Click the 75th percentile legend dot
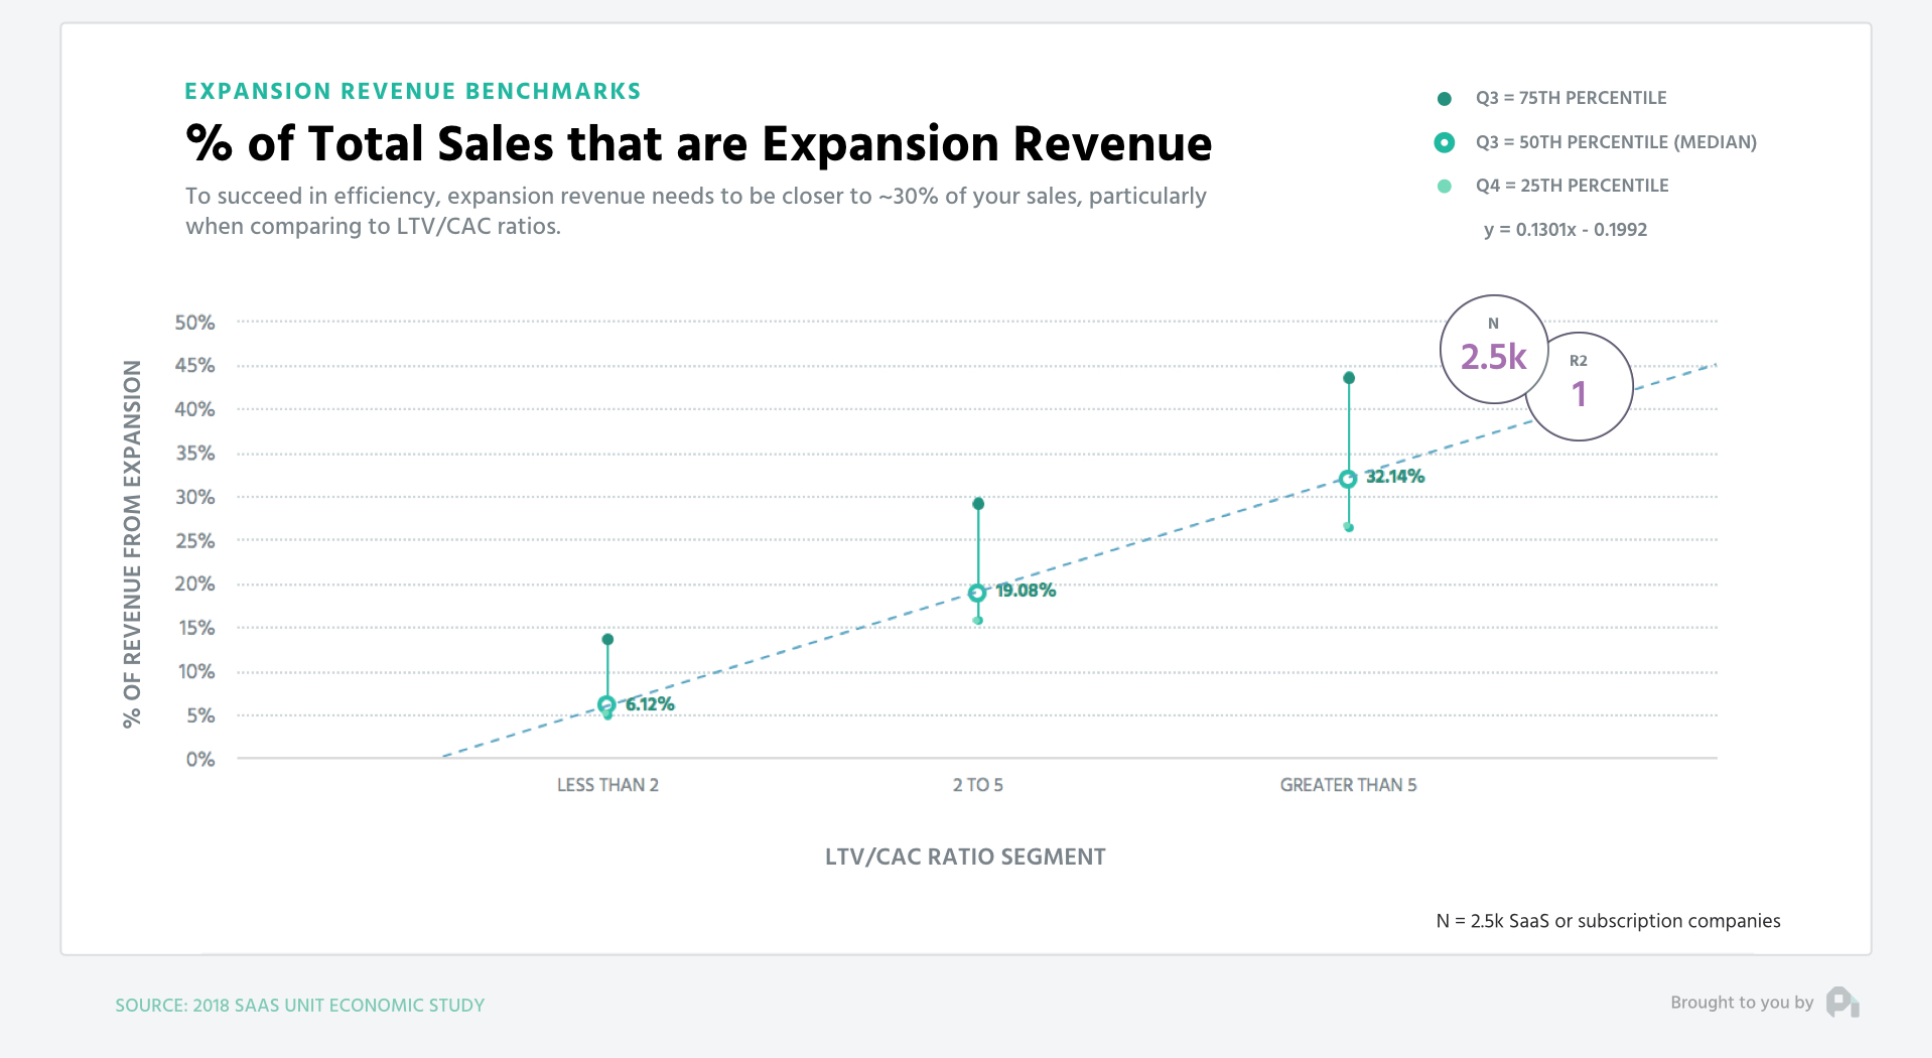 (1444, 99)
